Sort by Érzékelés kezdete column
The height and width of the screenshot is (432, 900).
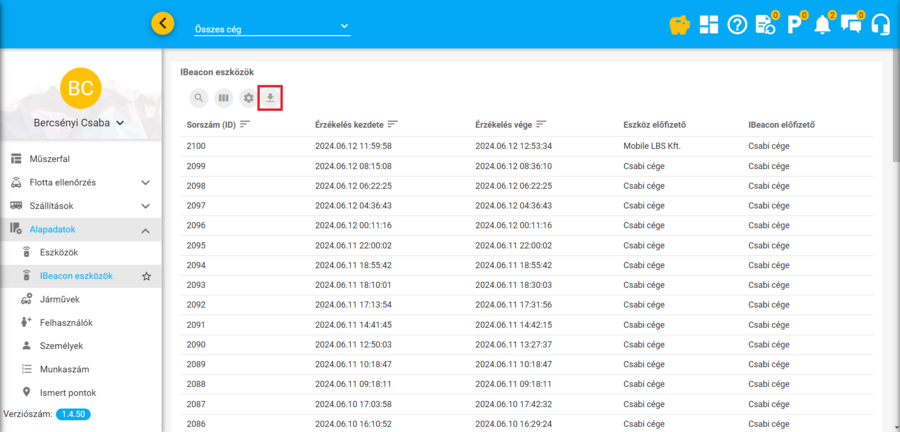[393, 124]
